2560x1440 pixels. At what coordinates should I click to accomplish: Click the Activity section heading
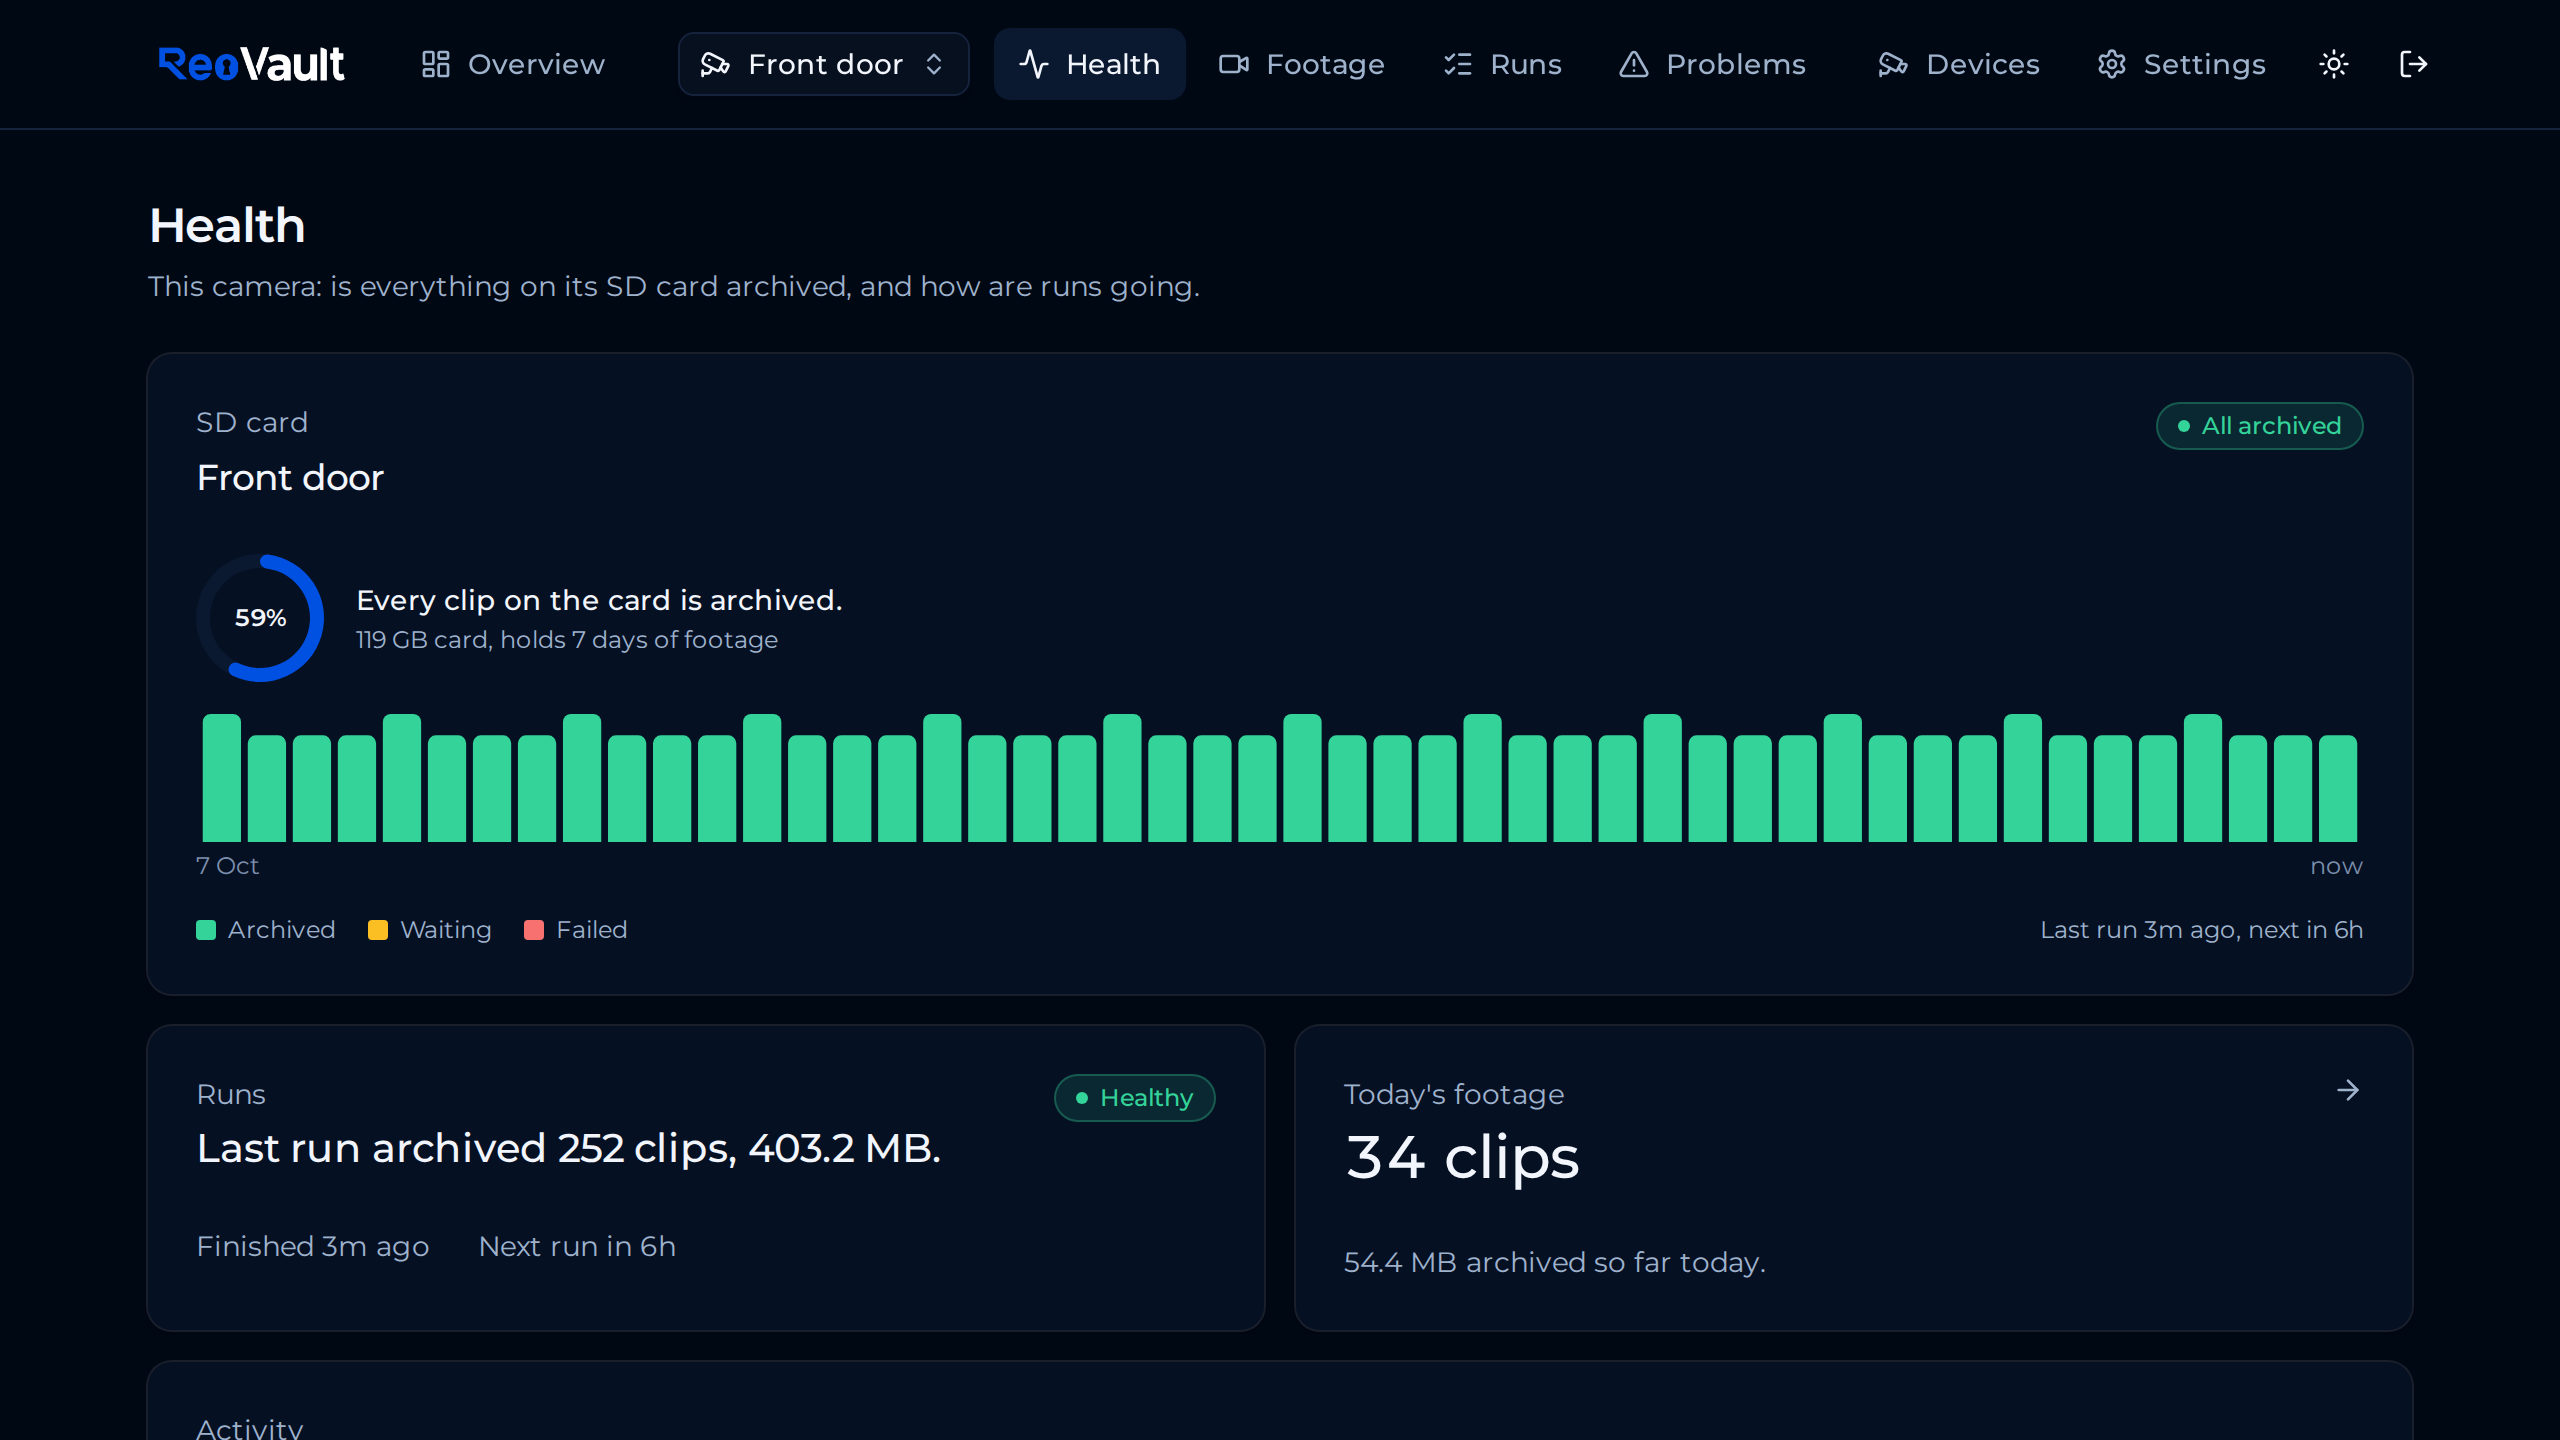[x=250, y=1428]
